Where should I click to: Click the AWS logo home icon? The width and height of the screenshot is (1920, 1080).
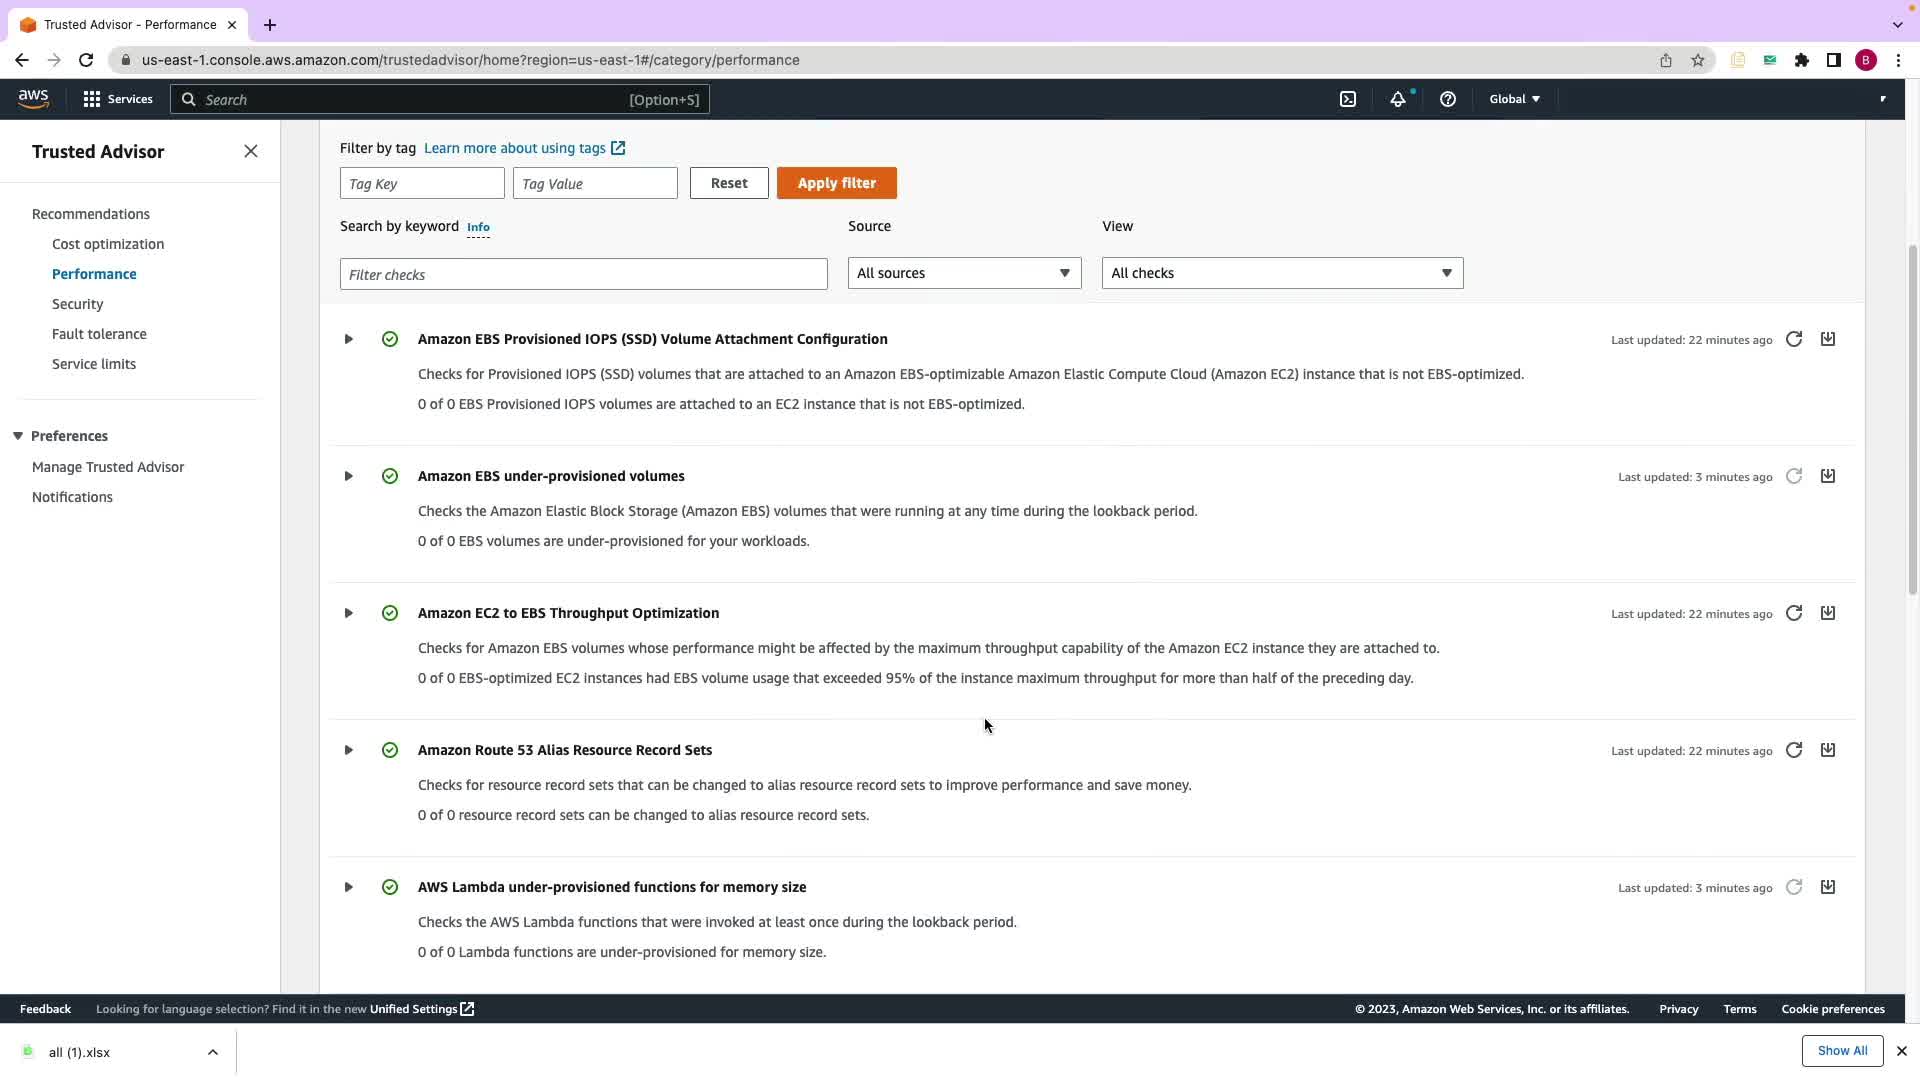coord(33,99)
